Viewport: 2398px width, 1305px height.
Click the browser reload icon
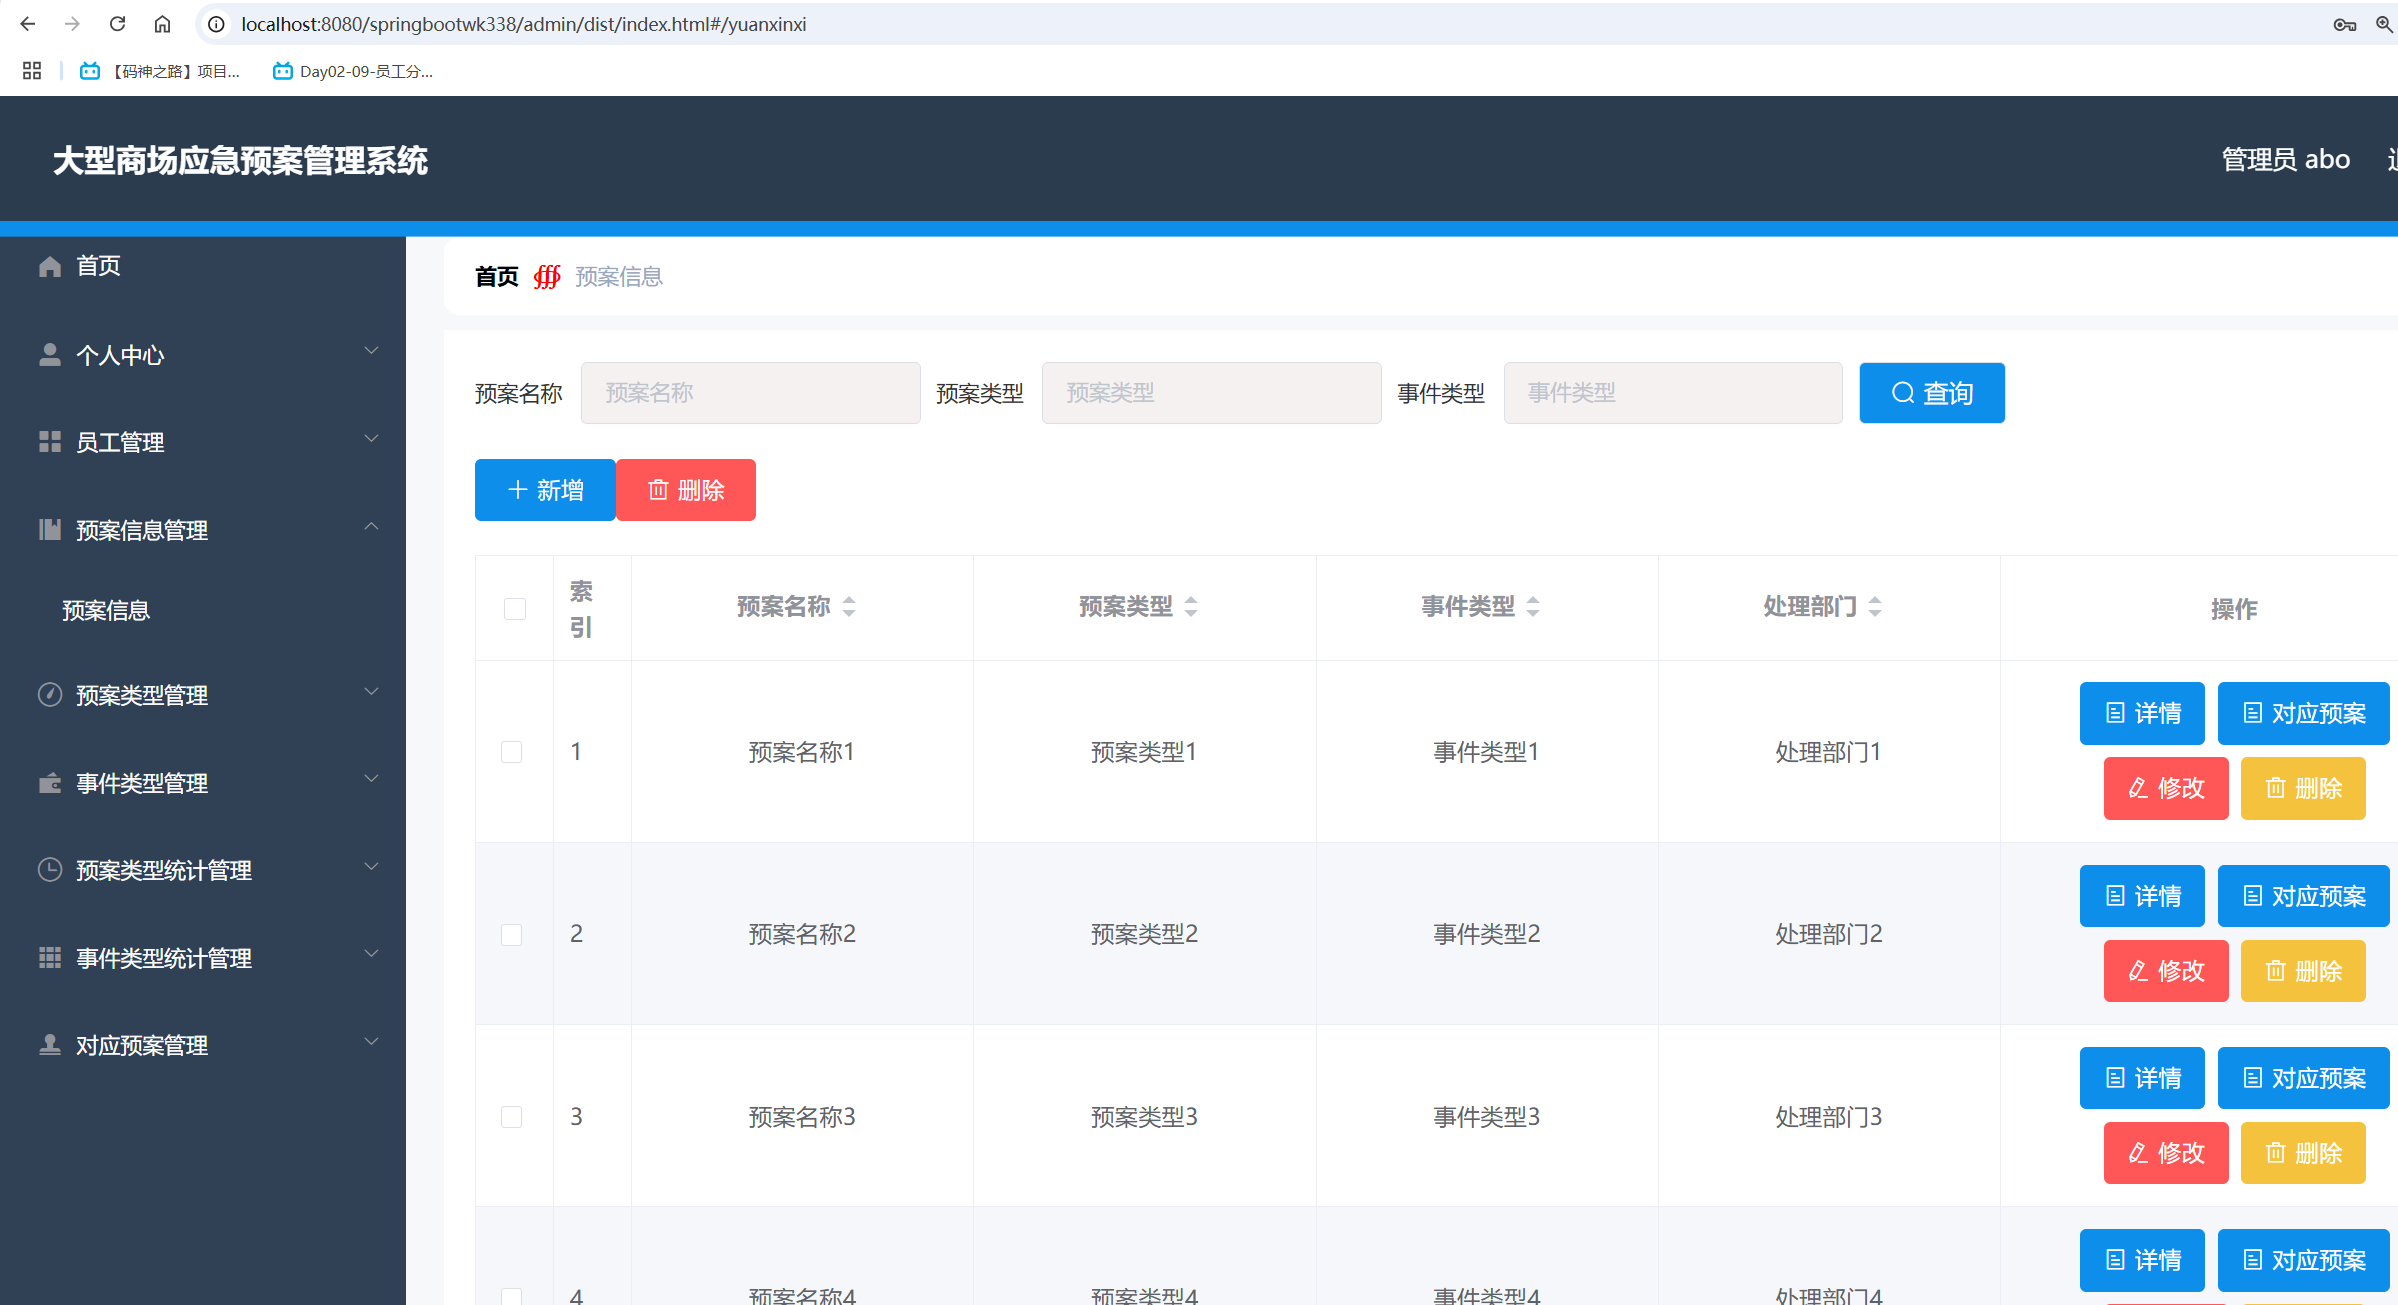(117, 24)
